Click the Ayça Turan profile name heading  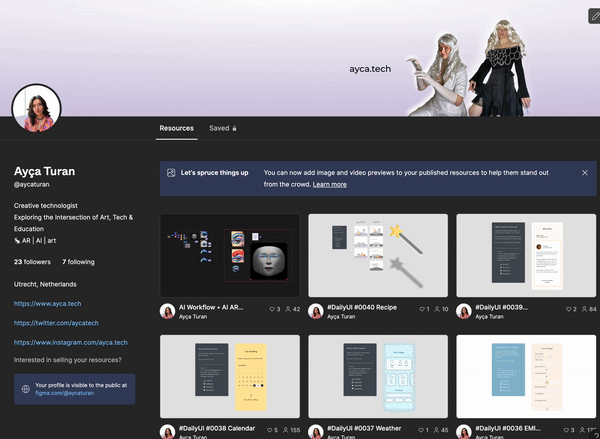(x=44, y=171)
